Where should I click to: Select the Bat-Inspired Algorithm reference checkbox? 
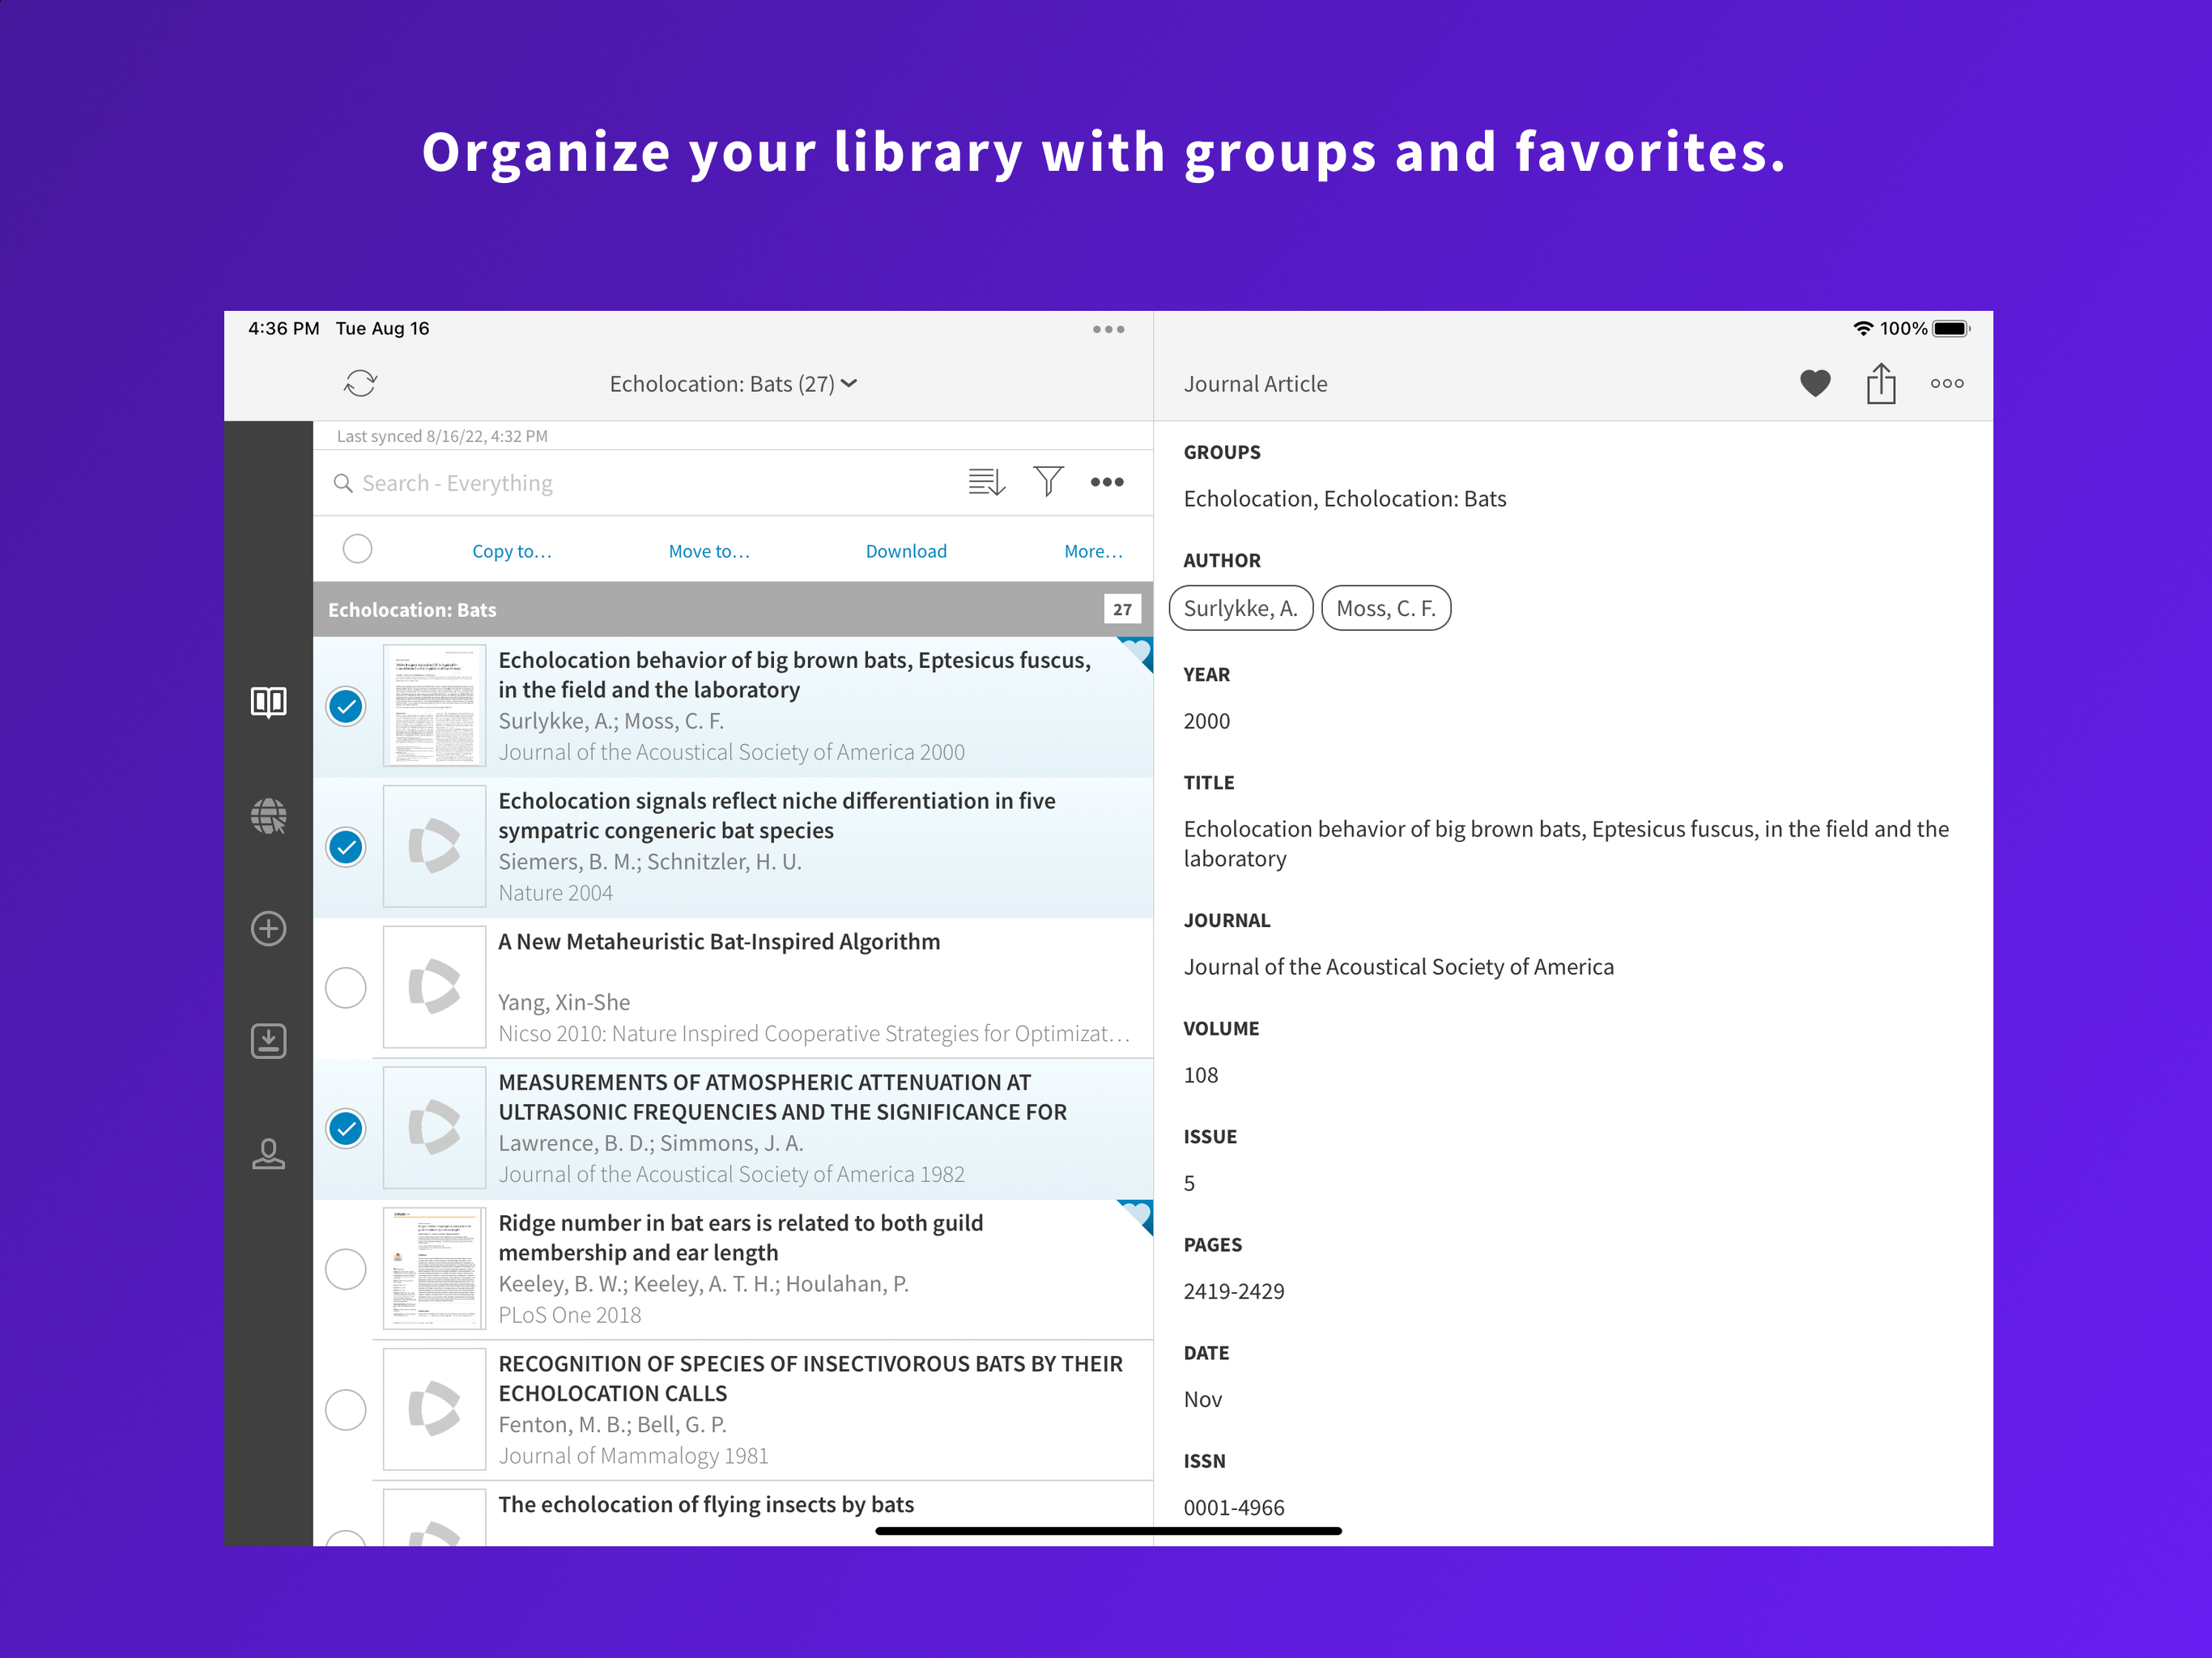tap(346, 988)
